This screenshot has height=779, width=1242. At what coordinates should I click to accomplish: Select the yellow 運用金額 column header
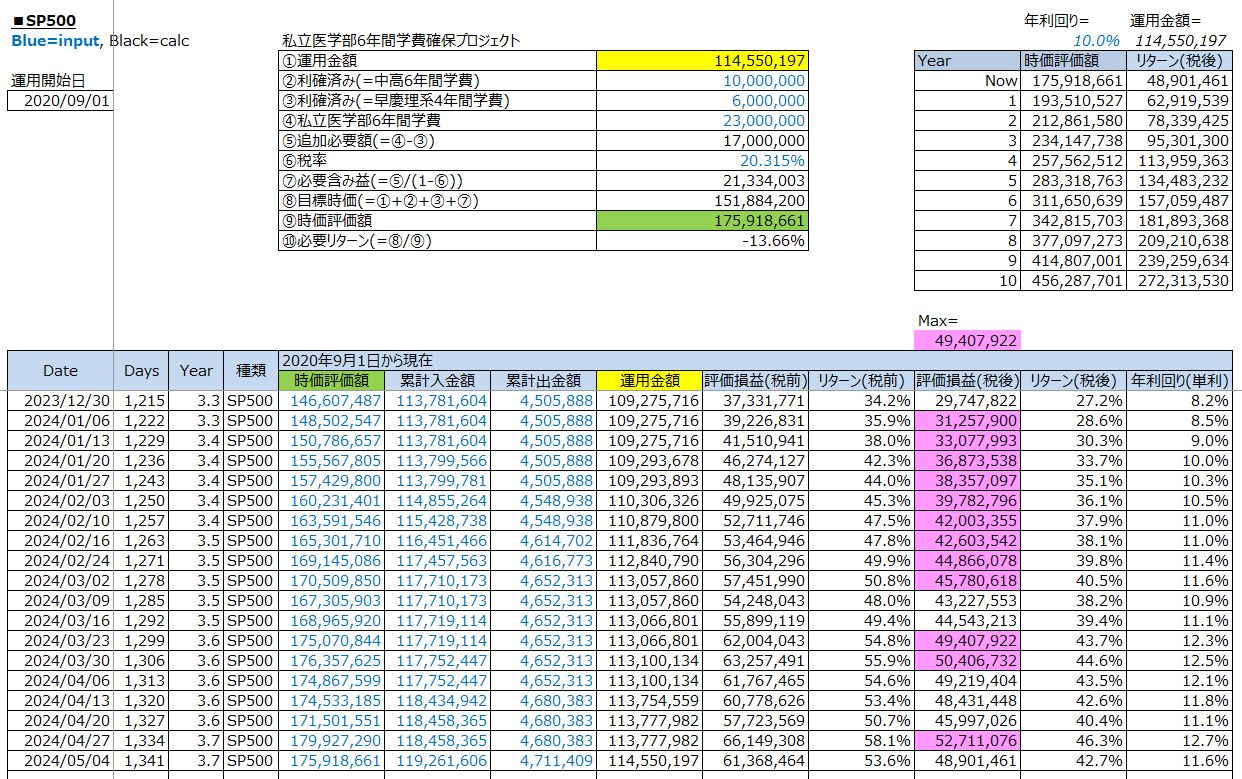pos(649,380)
